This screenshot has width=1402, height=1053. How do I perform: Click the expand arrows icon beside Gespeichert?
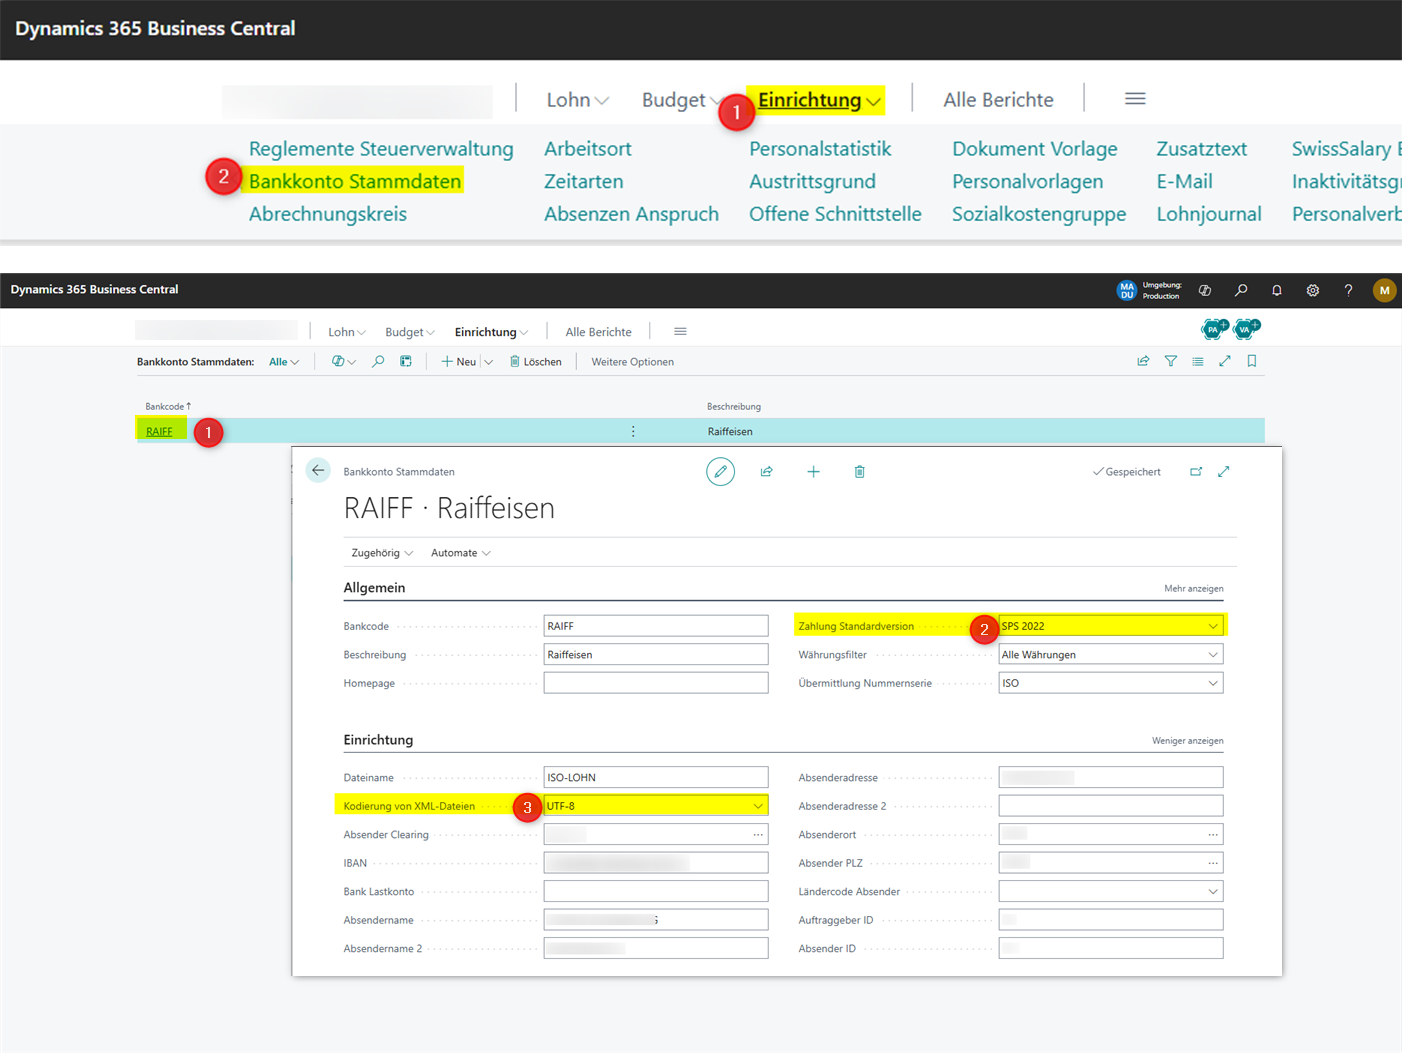pos(1224,471)
